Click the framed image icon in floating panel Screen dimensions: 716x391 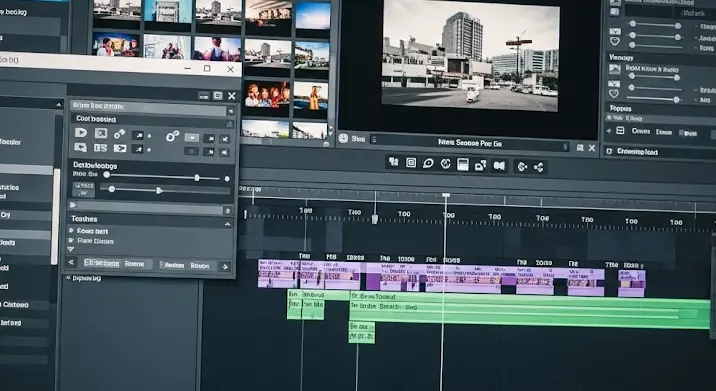click(101, 133)
